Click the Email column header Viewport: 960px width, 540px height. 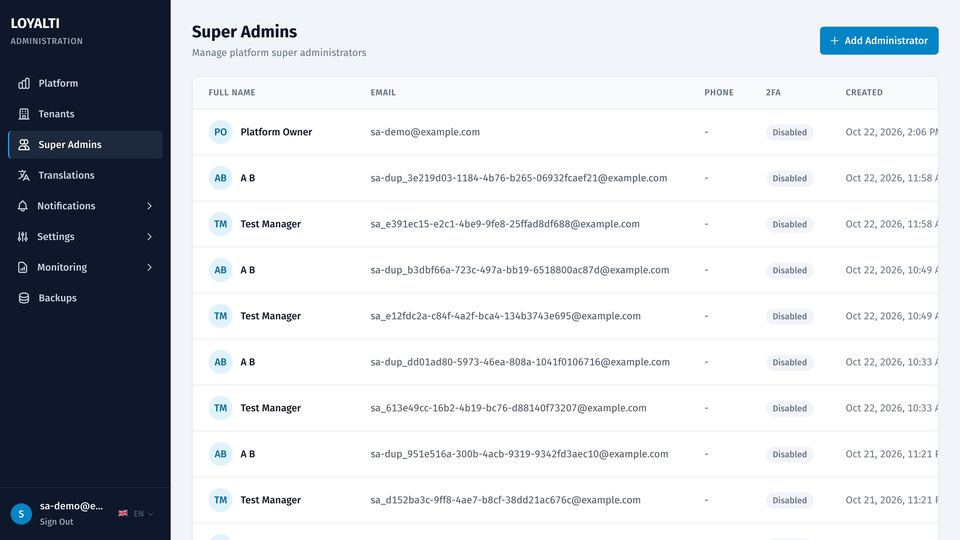pyautogui.click(x=383, y=92)
